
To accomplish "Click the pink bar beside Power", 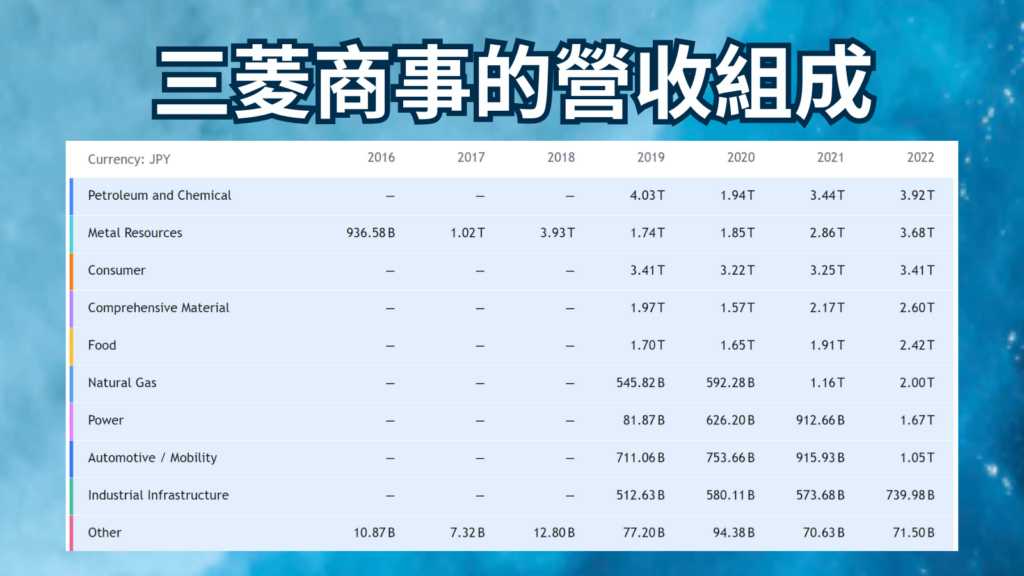I will pos(71,420).
